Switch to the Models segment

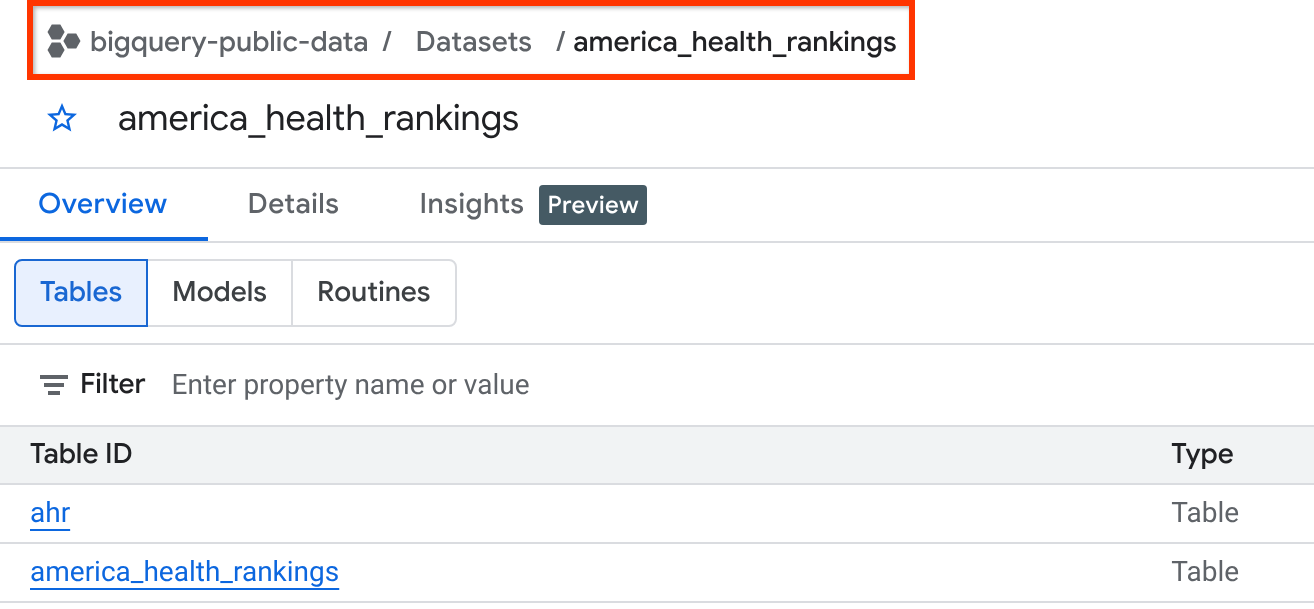pos(220,293)
